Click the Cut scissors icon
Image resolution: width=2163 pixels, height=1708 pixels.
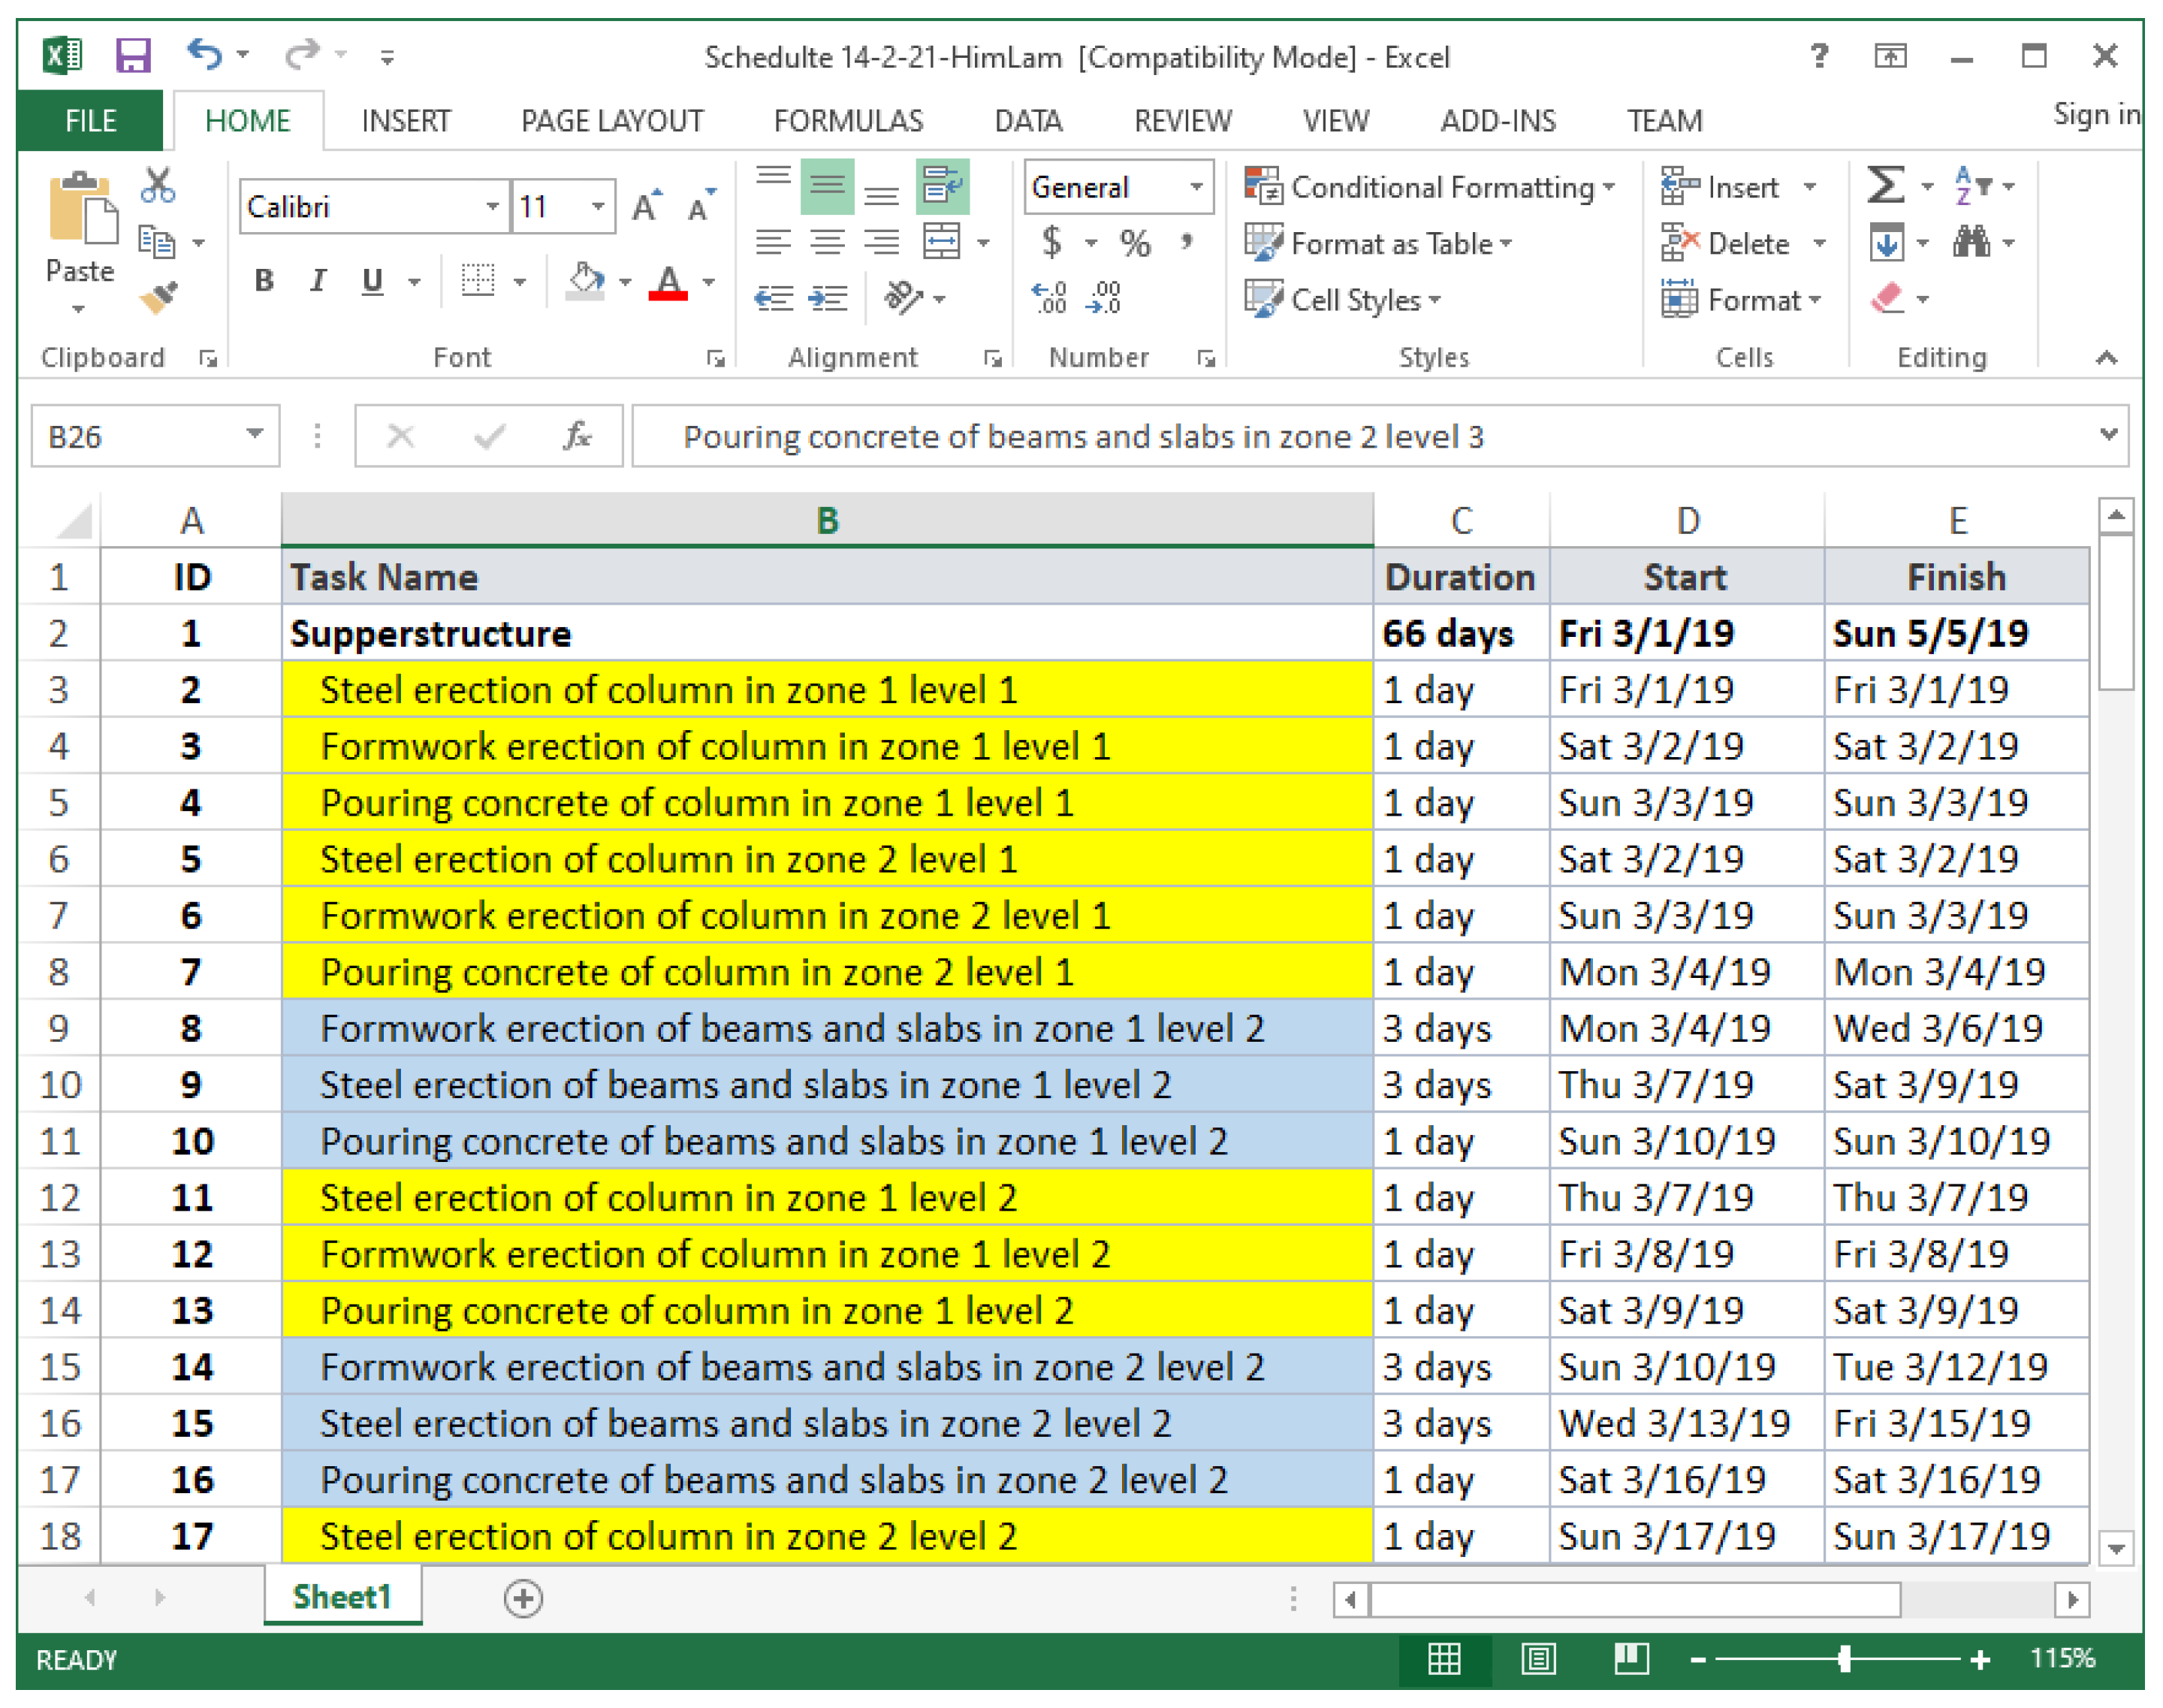(x=158, y=185)
